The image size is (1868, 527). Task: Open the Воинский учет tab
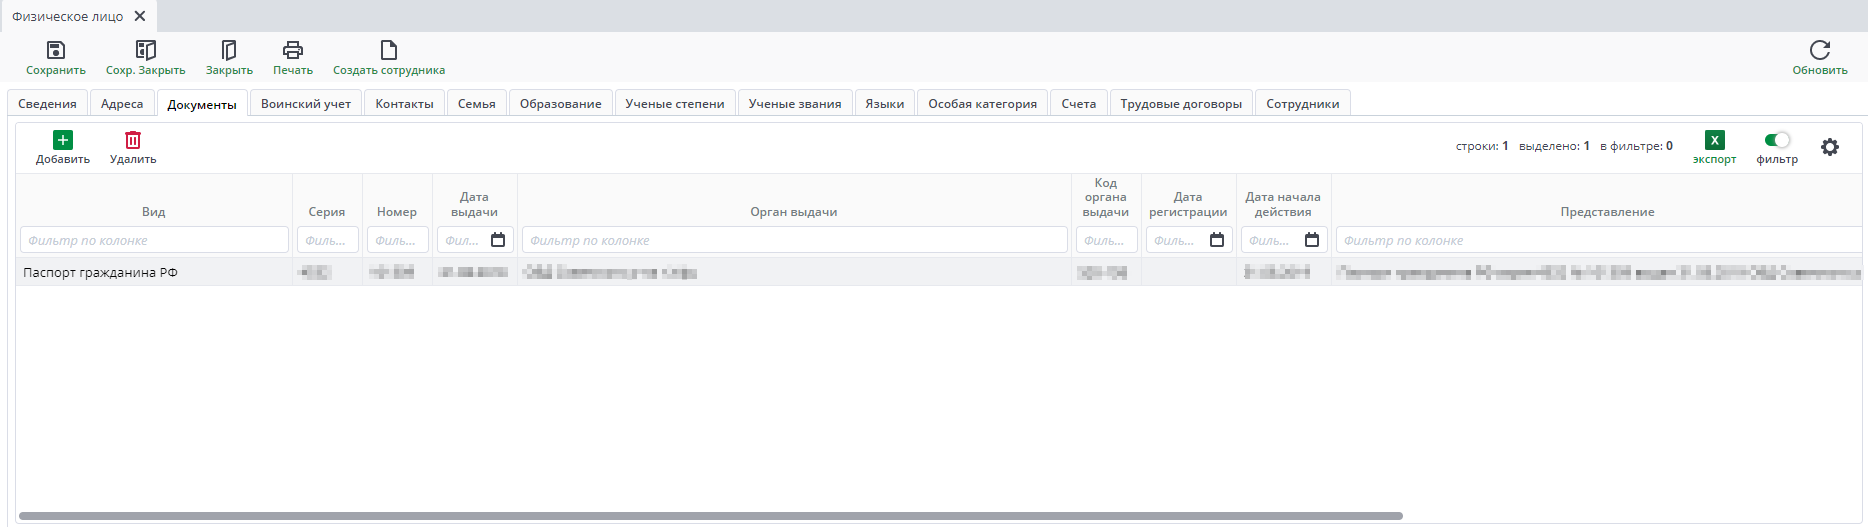click(306, 104)
